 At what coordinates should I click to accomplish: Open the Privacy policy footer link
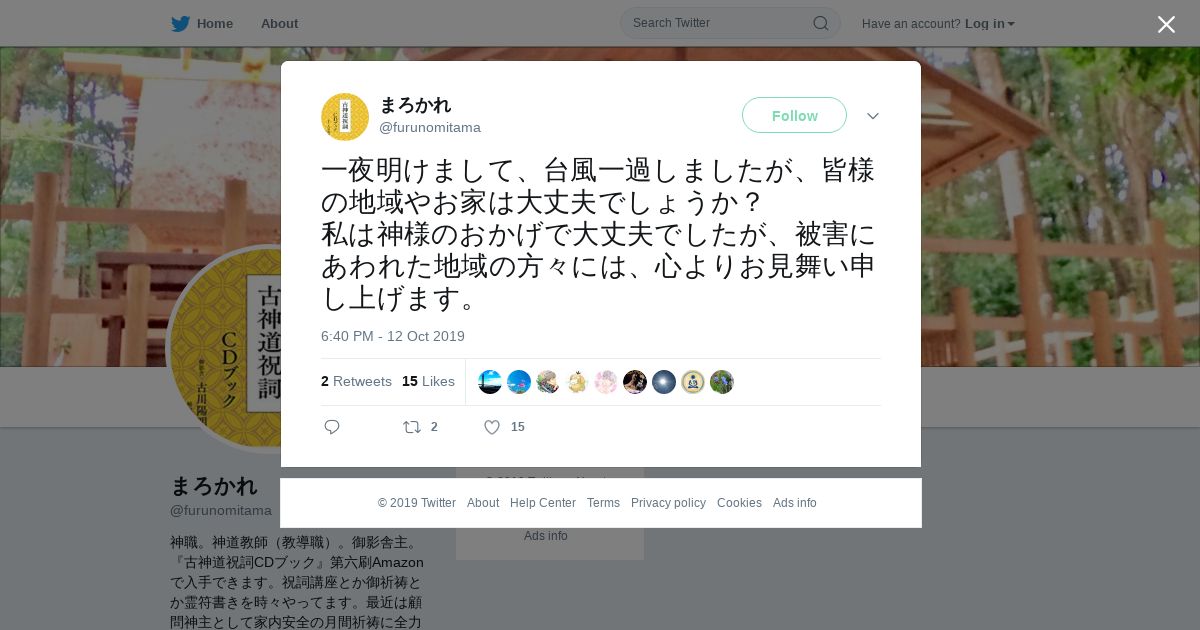(668, 503)
